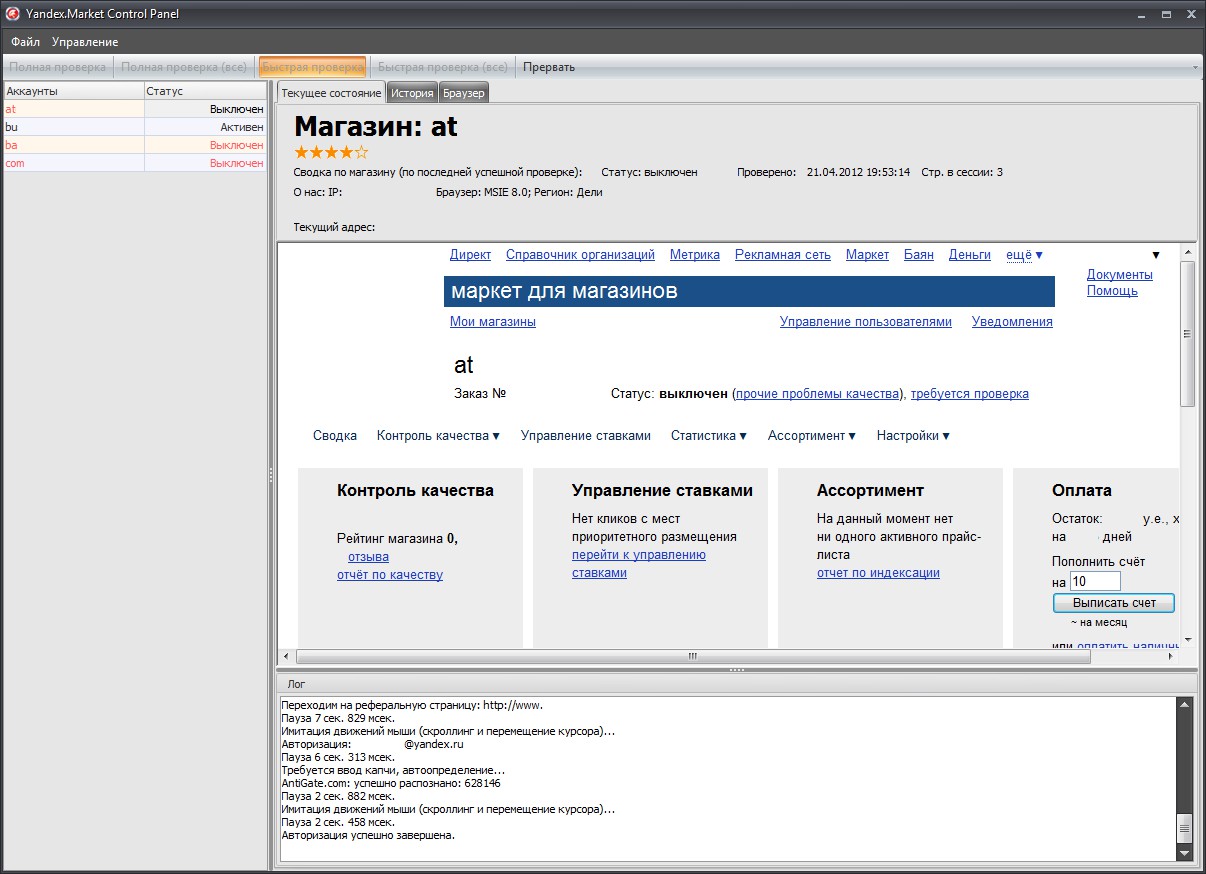Click Быстрая проверка (все) toolbar button
The height and width of the screenshot is (874, 1206).
coord(443,67)
